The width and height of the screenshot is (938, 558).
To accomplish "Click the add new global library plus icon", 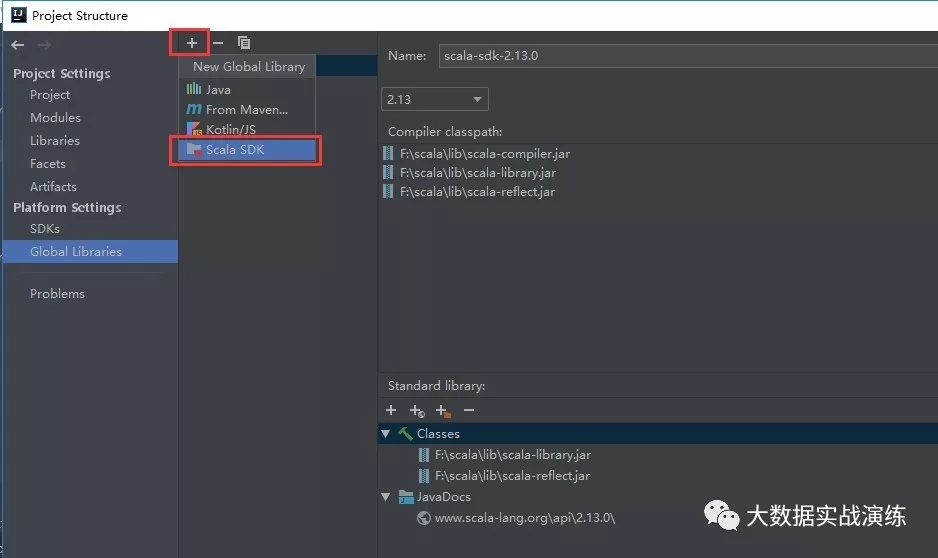I will [x=191, y=43].
